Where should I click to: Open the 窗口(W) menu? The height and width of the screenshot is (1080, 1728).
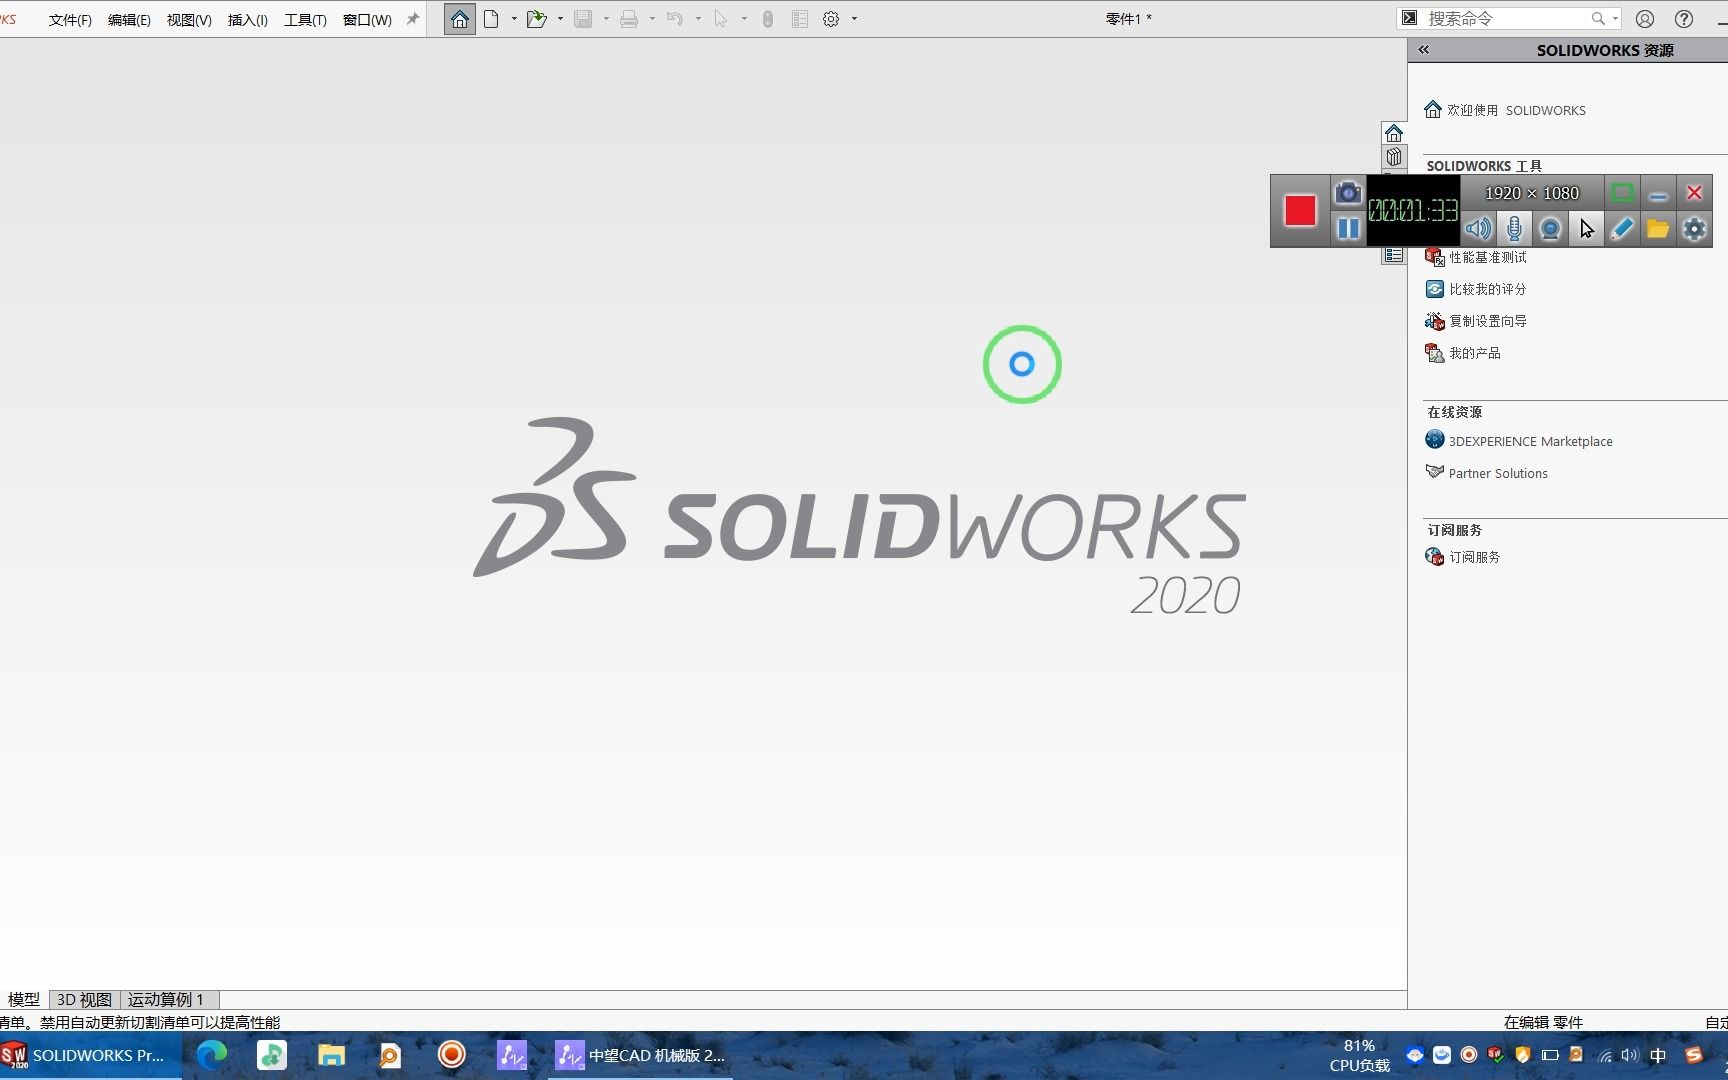coord(367,20)
